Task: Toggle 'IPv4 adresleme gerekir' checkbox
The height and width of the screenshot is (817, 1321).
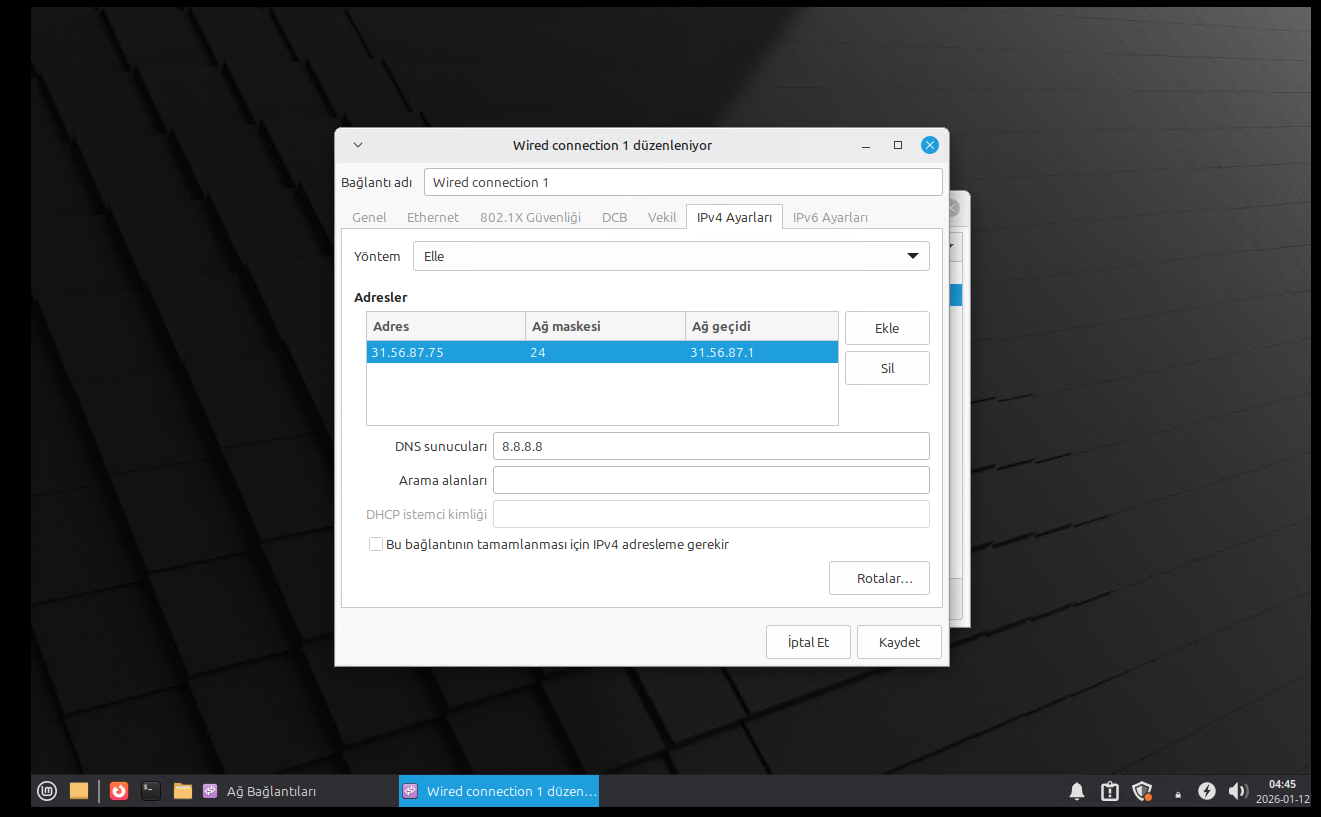Action: point(376,545)
